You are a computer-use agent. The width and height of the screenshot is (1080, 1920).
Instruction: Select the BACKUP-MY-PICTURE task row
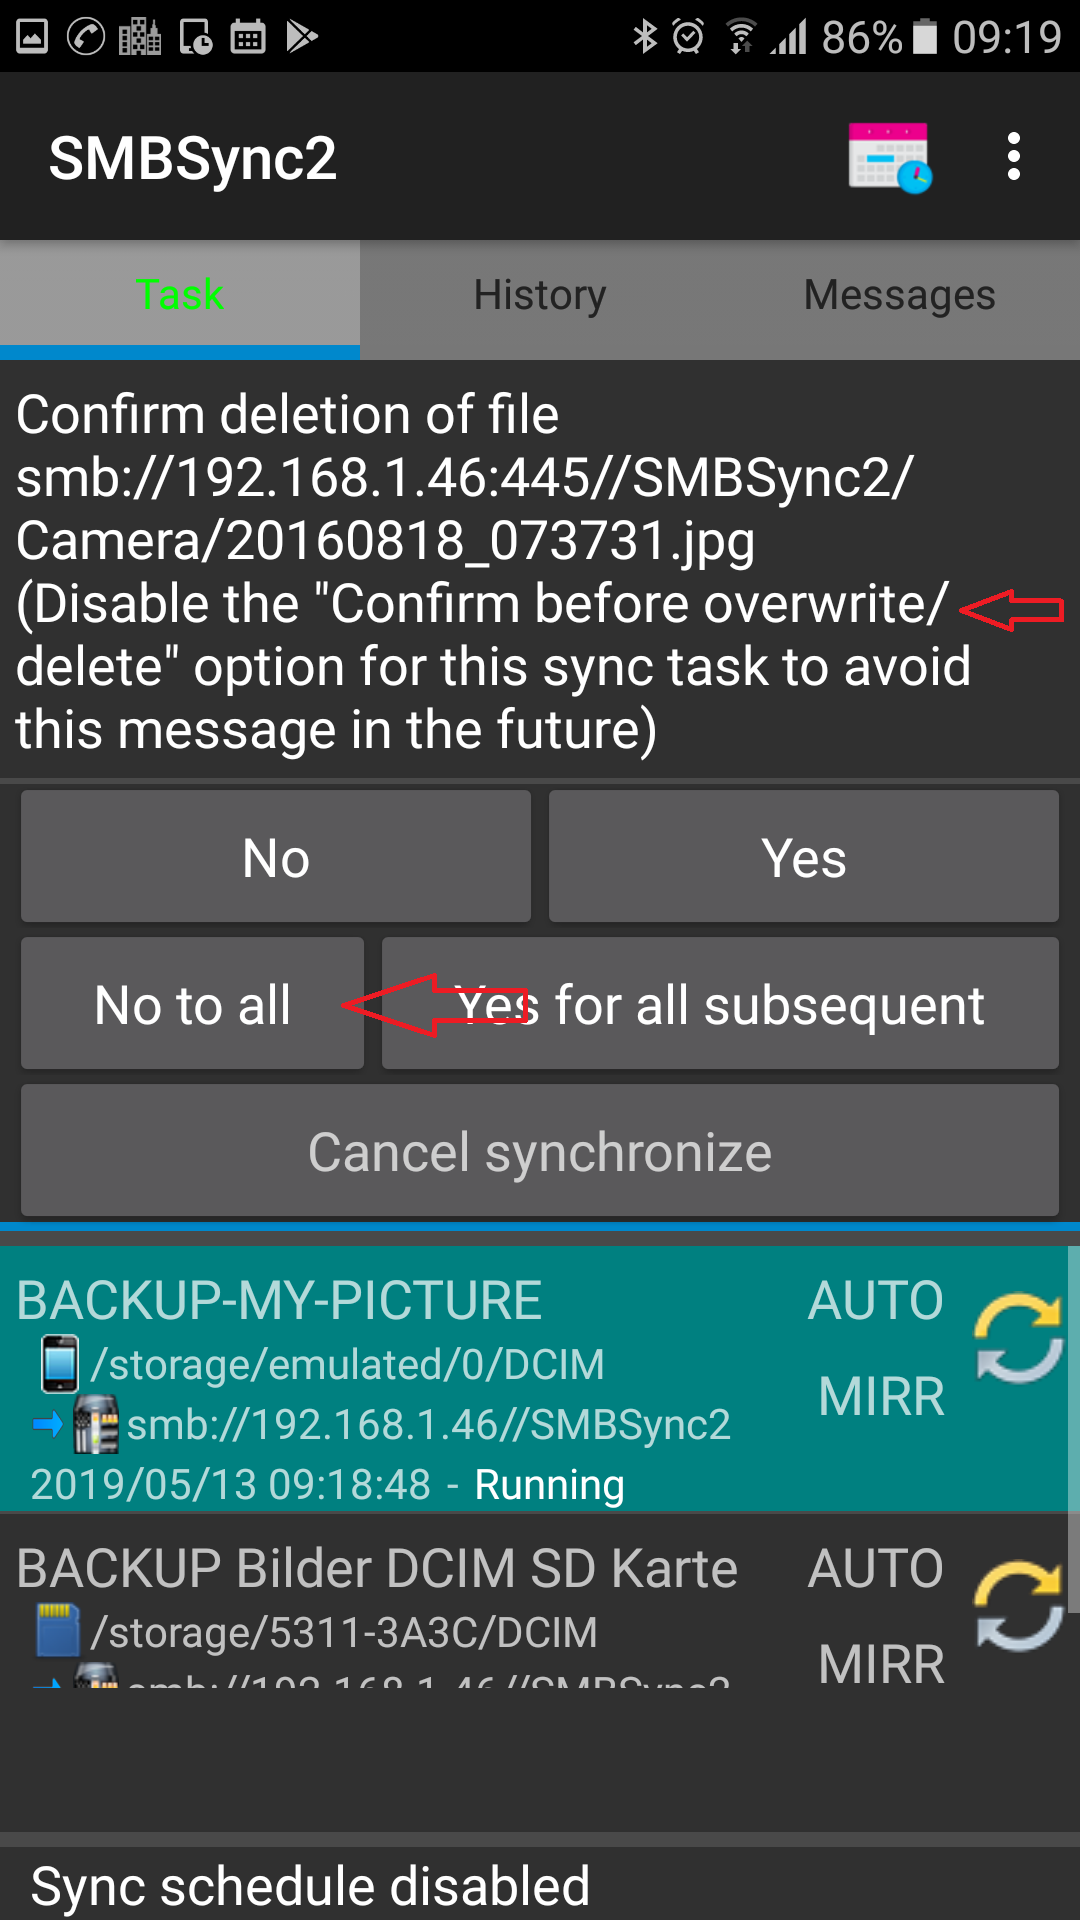[x=534, y=1379]
